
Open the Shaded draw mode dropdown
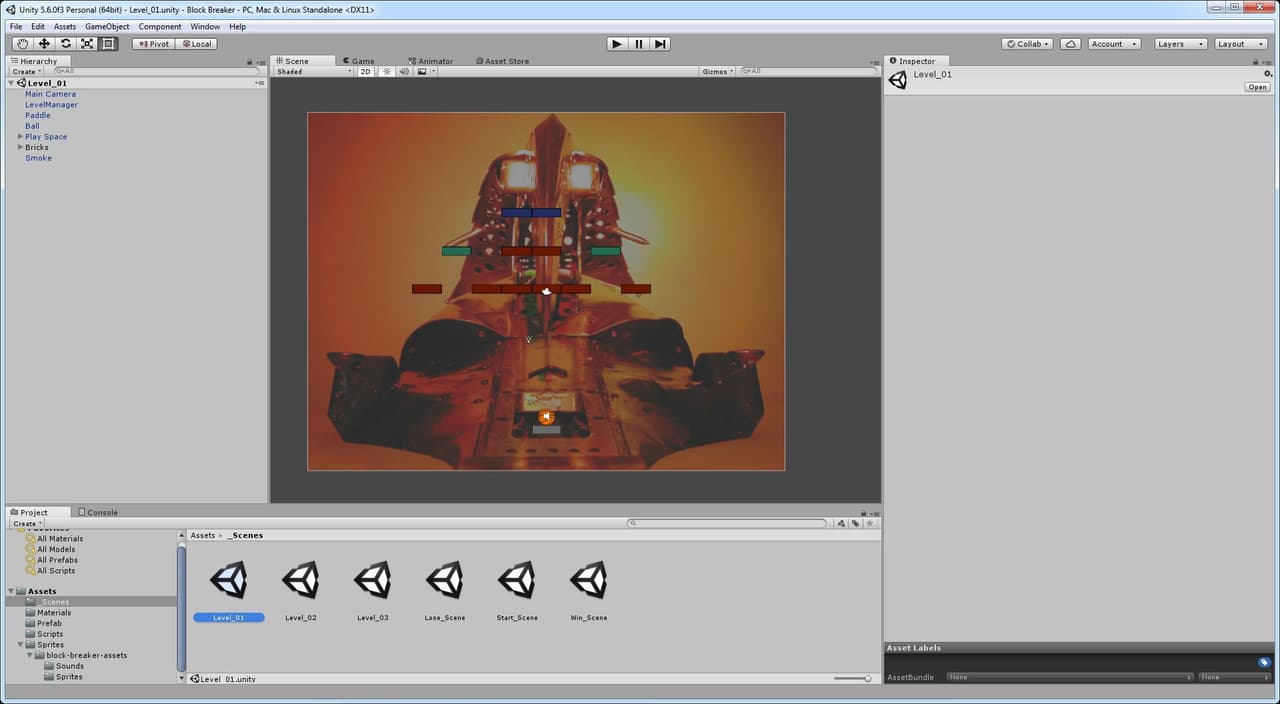[314, 72]
